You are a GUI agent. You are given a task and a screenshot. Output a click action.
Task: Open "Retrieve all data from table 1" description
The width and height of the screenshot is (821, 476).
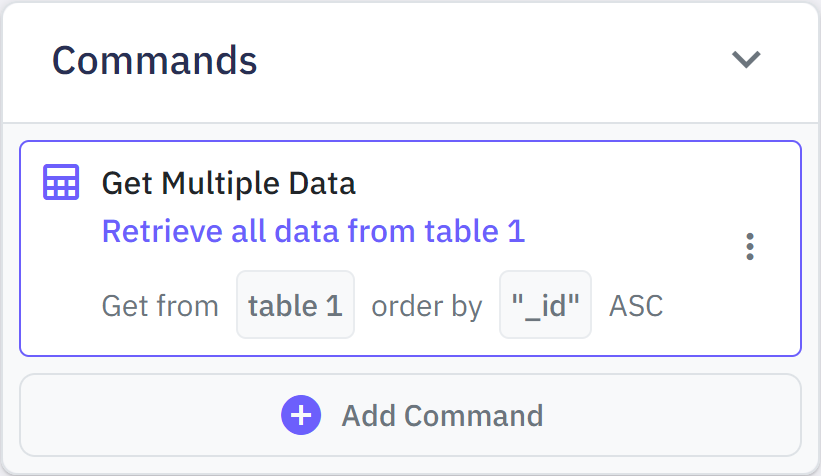(313, 232)
